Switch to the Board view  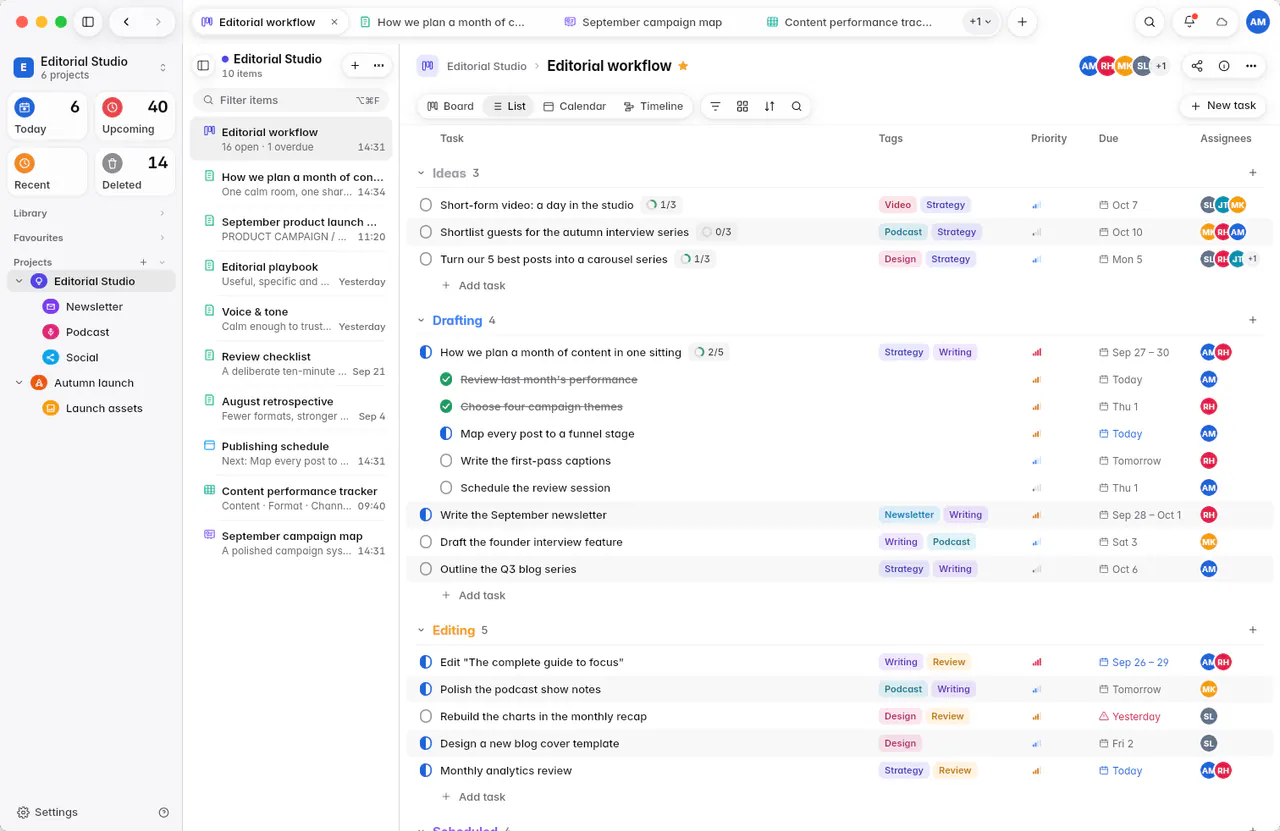[450, 106]
